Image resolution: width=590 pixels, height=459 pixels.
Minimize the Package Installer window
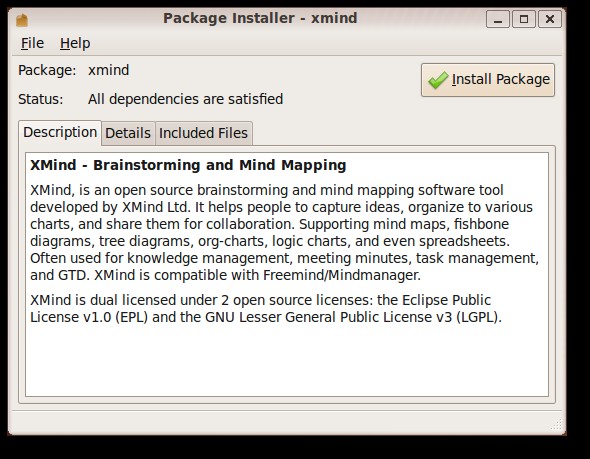click(x=498, y=19)
